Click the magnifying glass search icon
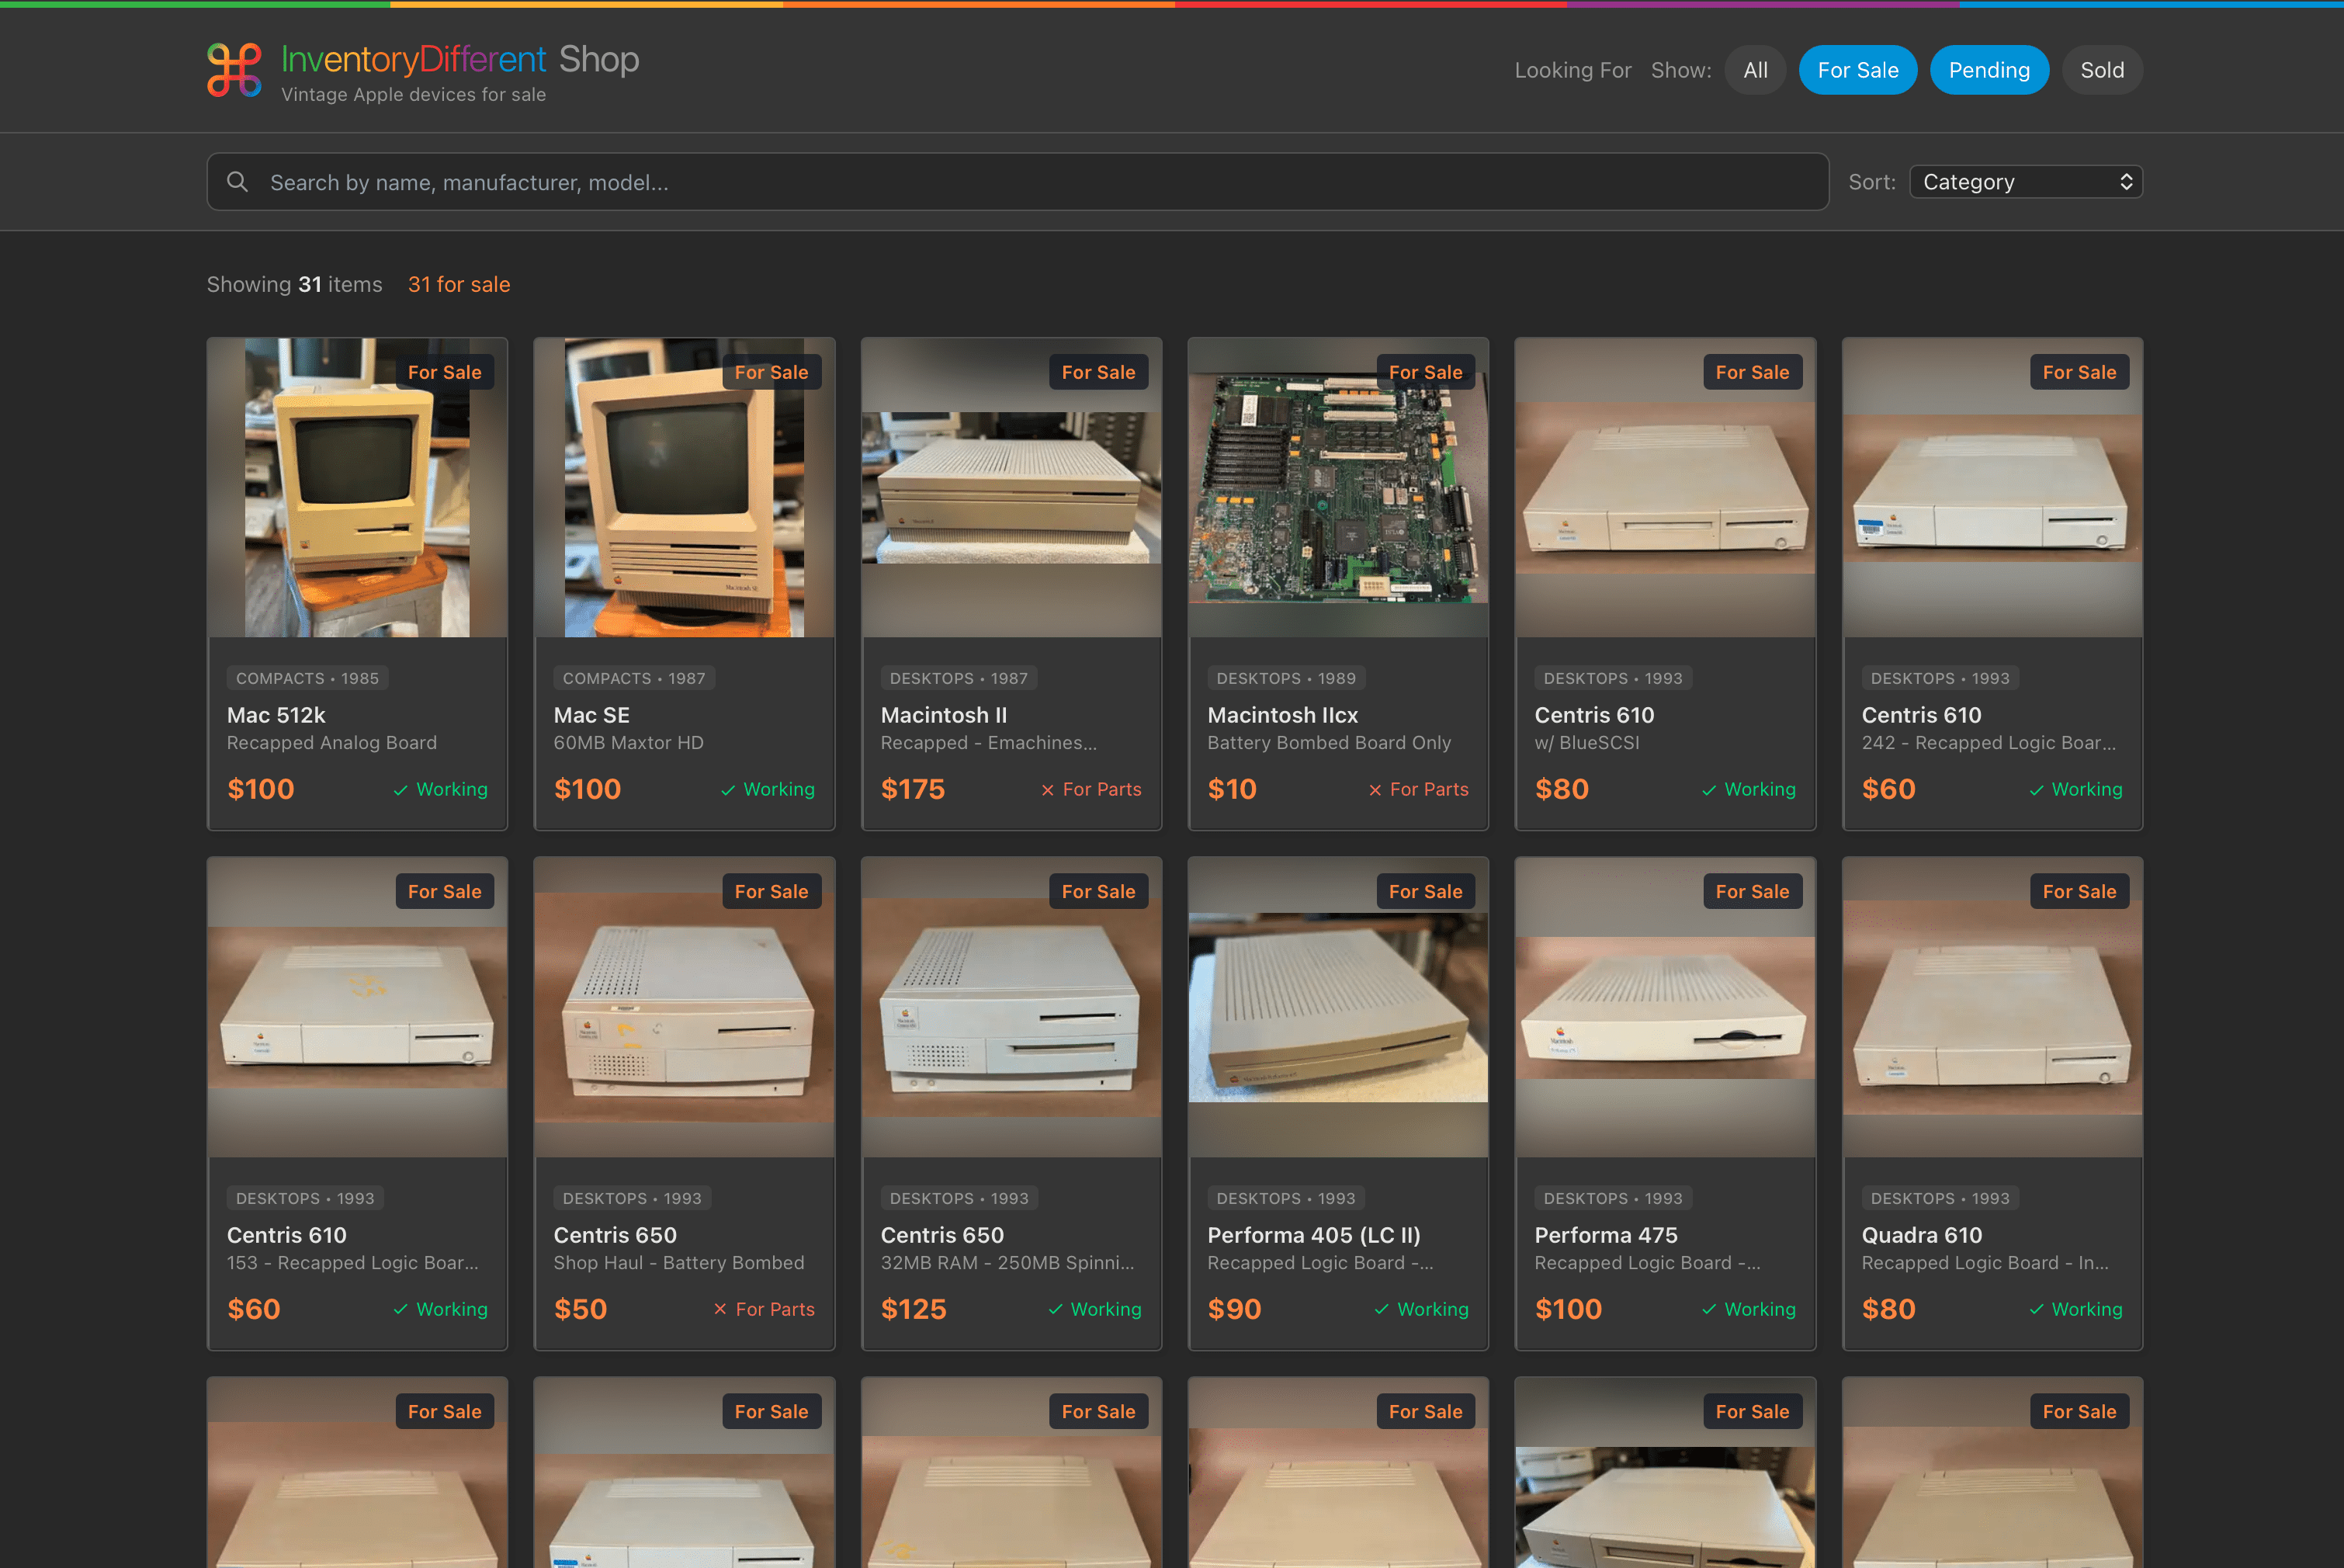Viewport: 2344px width, 1568px height. click(x=237, y=182)
